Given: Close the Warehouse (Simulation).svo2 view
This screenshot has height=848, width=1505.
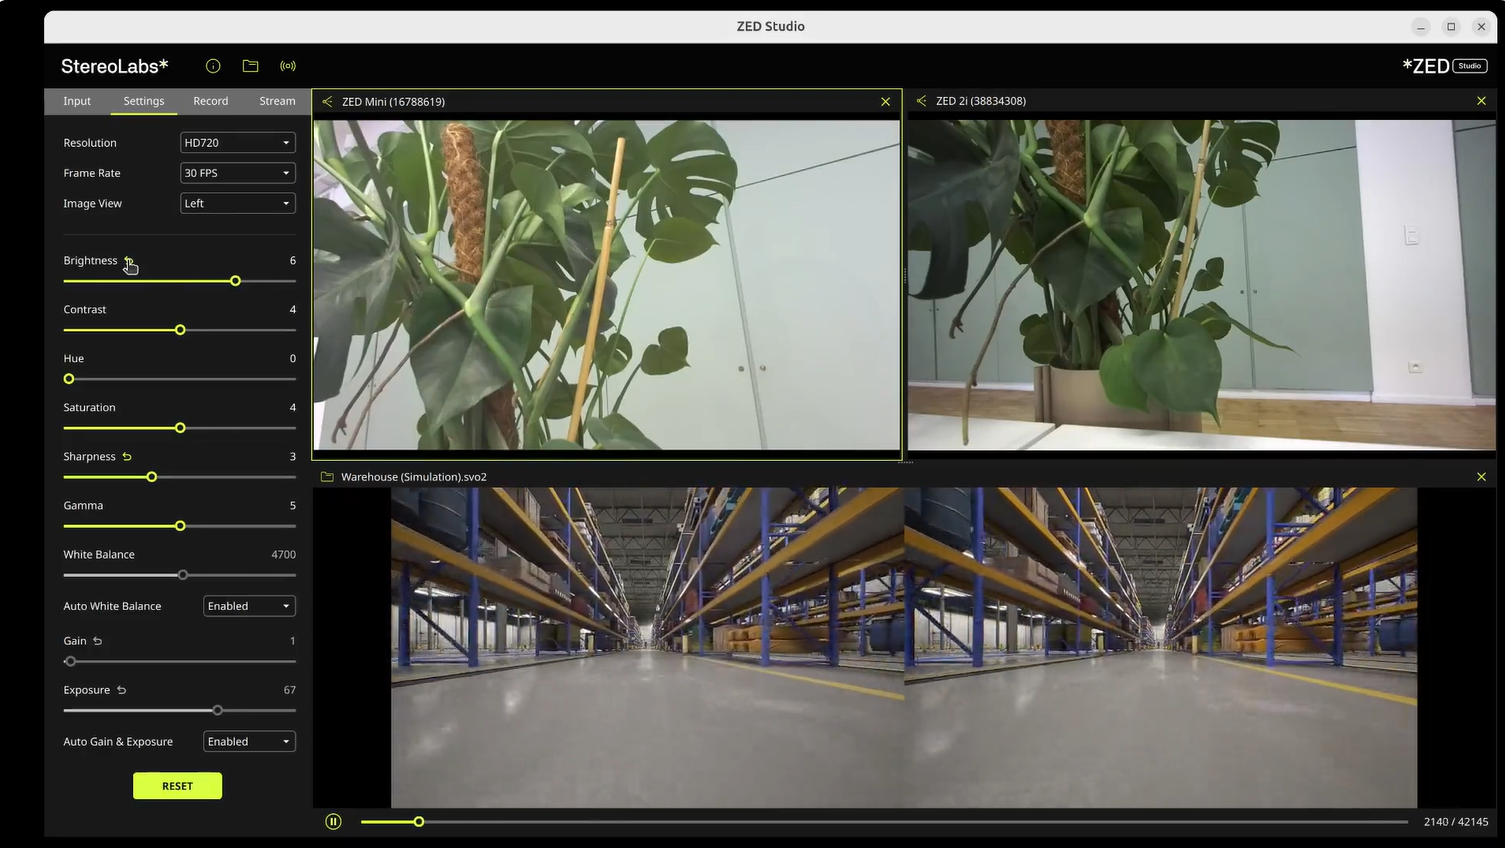Looking at the screenshot, I should 1481,477.
